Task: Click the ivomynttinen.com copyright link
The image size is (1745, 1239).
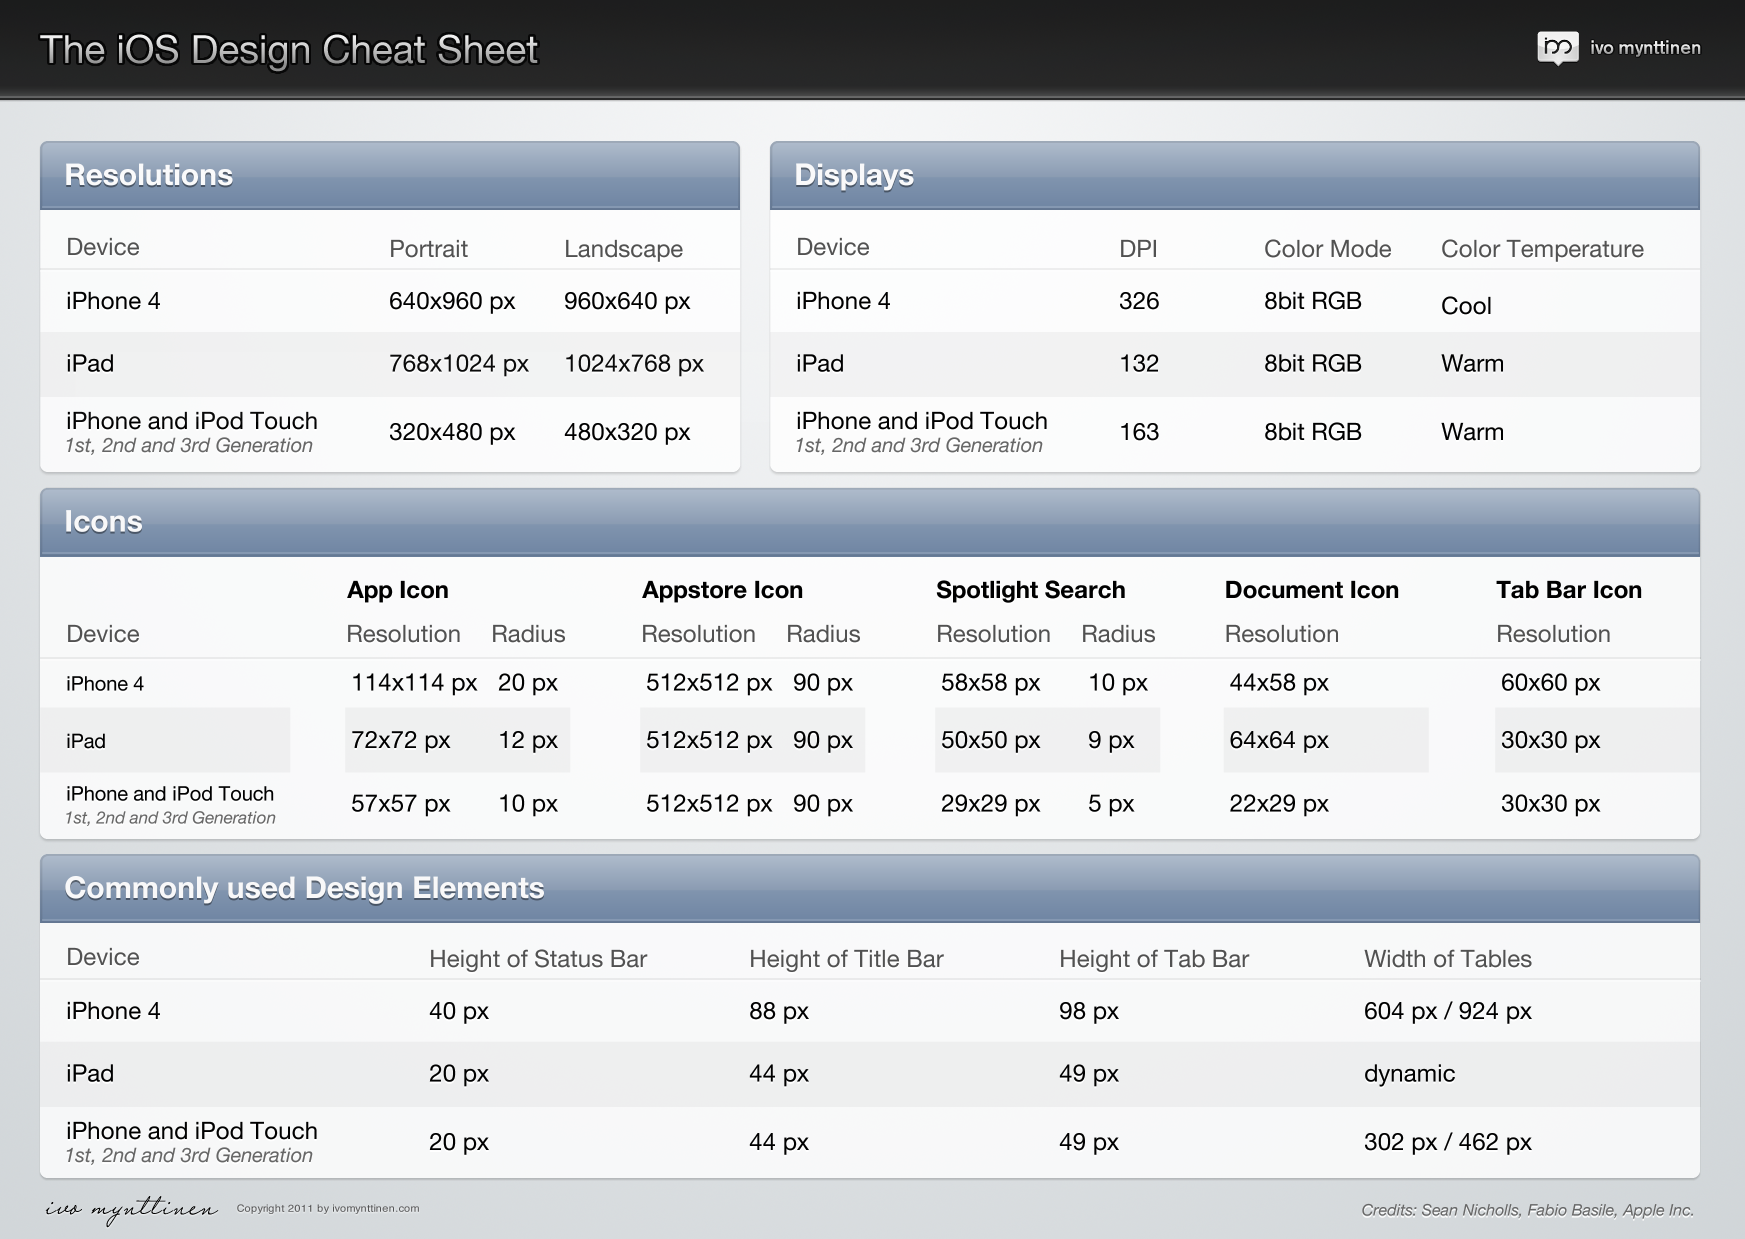Action: tap(328, 1208)
